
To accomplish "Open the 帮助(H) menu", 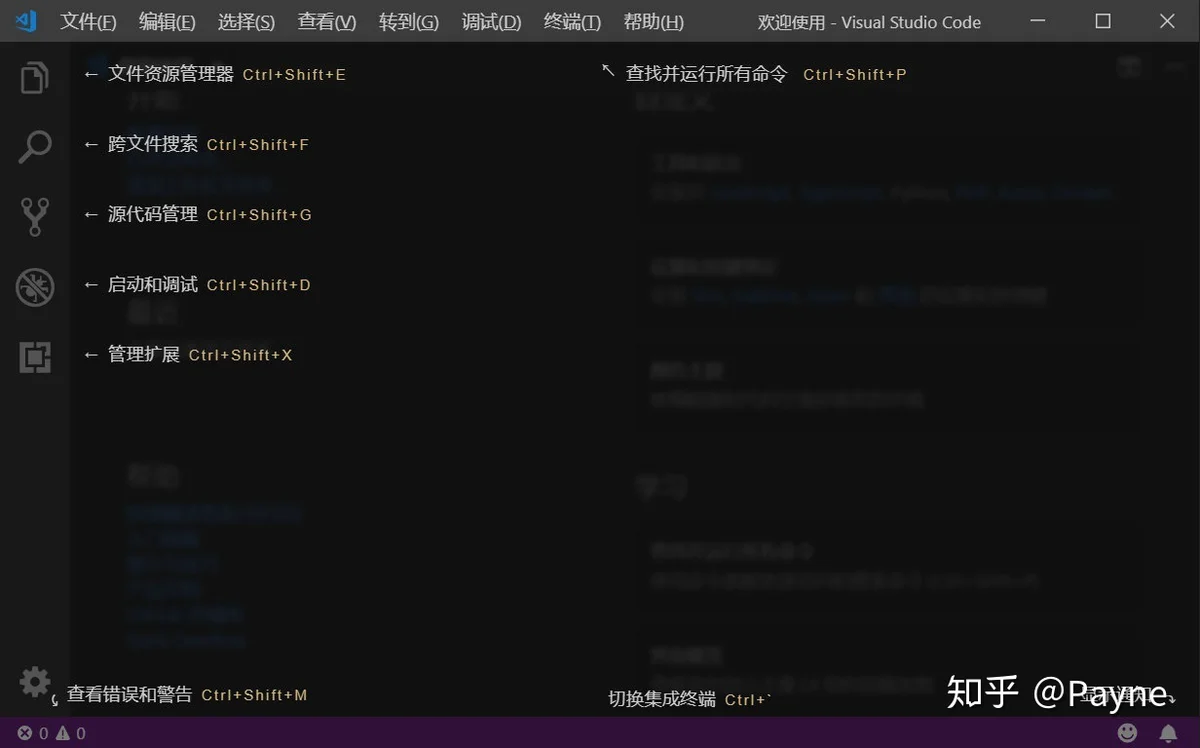I will [x=654, y=22].
